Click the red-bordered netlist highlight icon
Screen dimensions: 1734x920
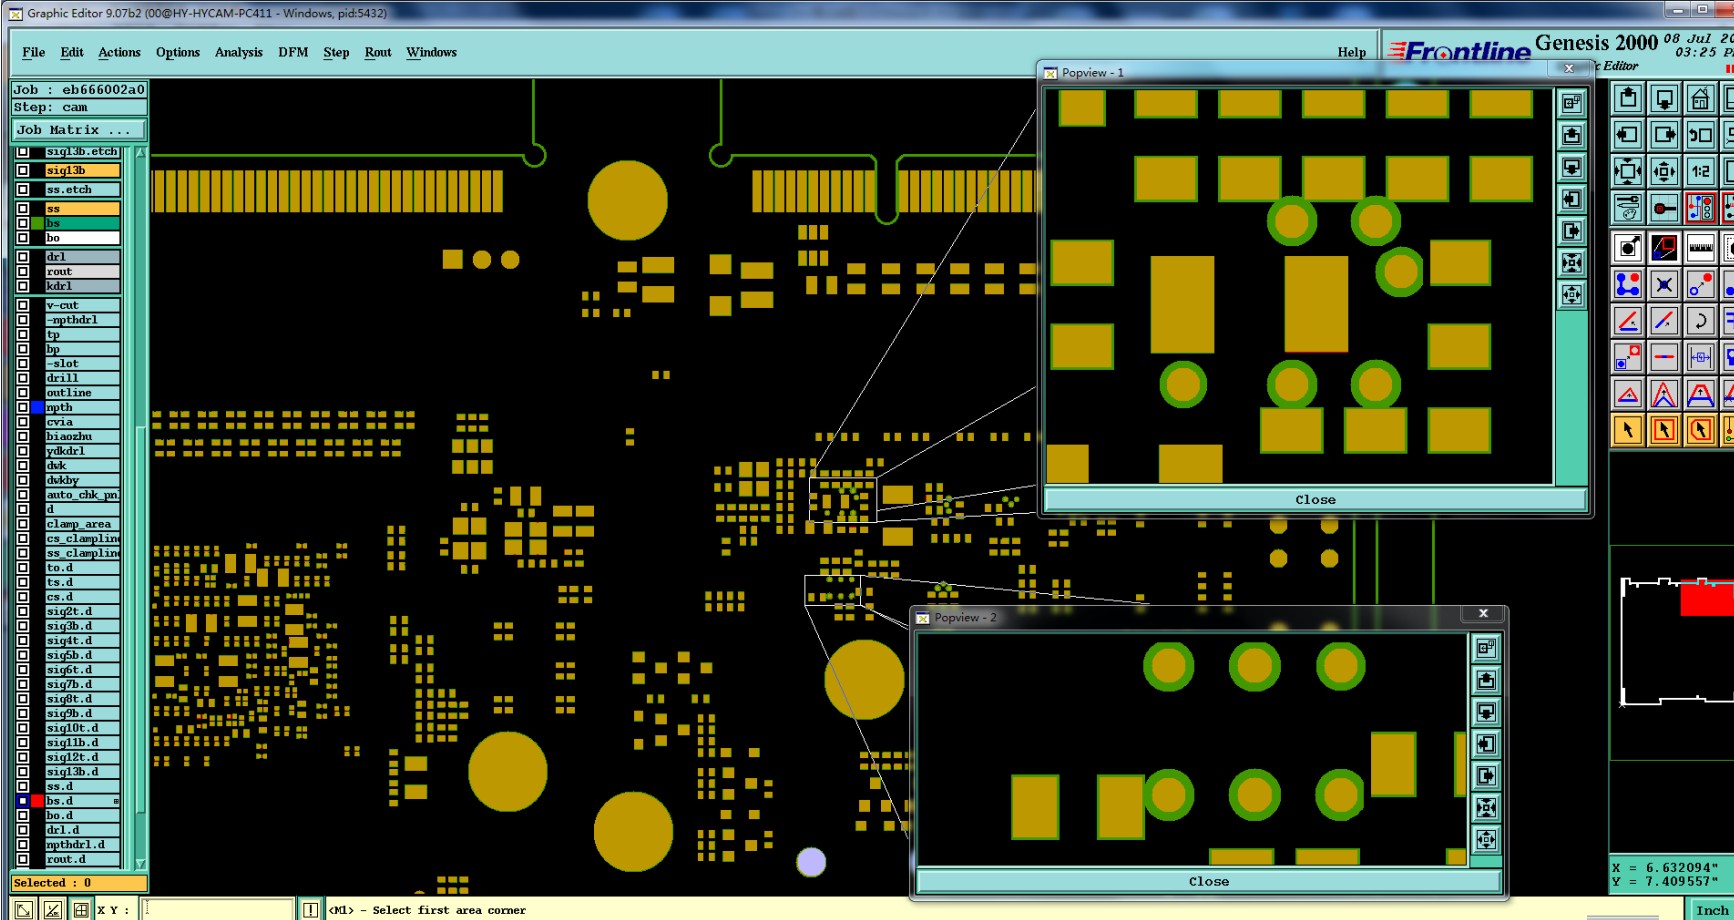pyautogui.click(x=1700, y=208)
